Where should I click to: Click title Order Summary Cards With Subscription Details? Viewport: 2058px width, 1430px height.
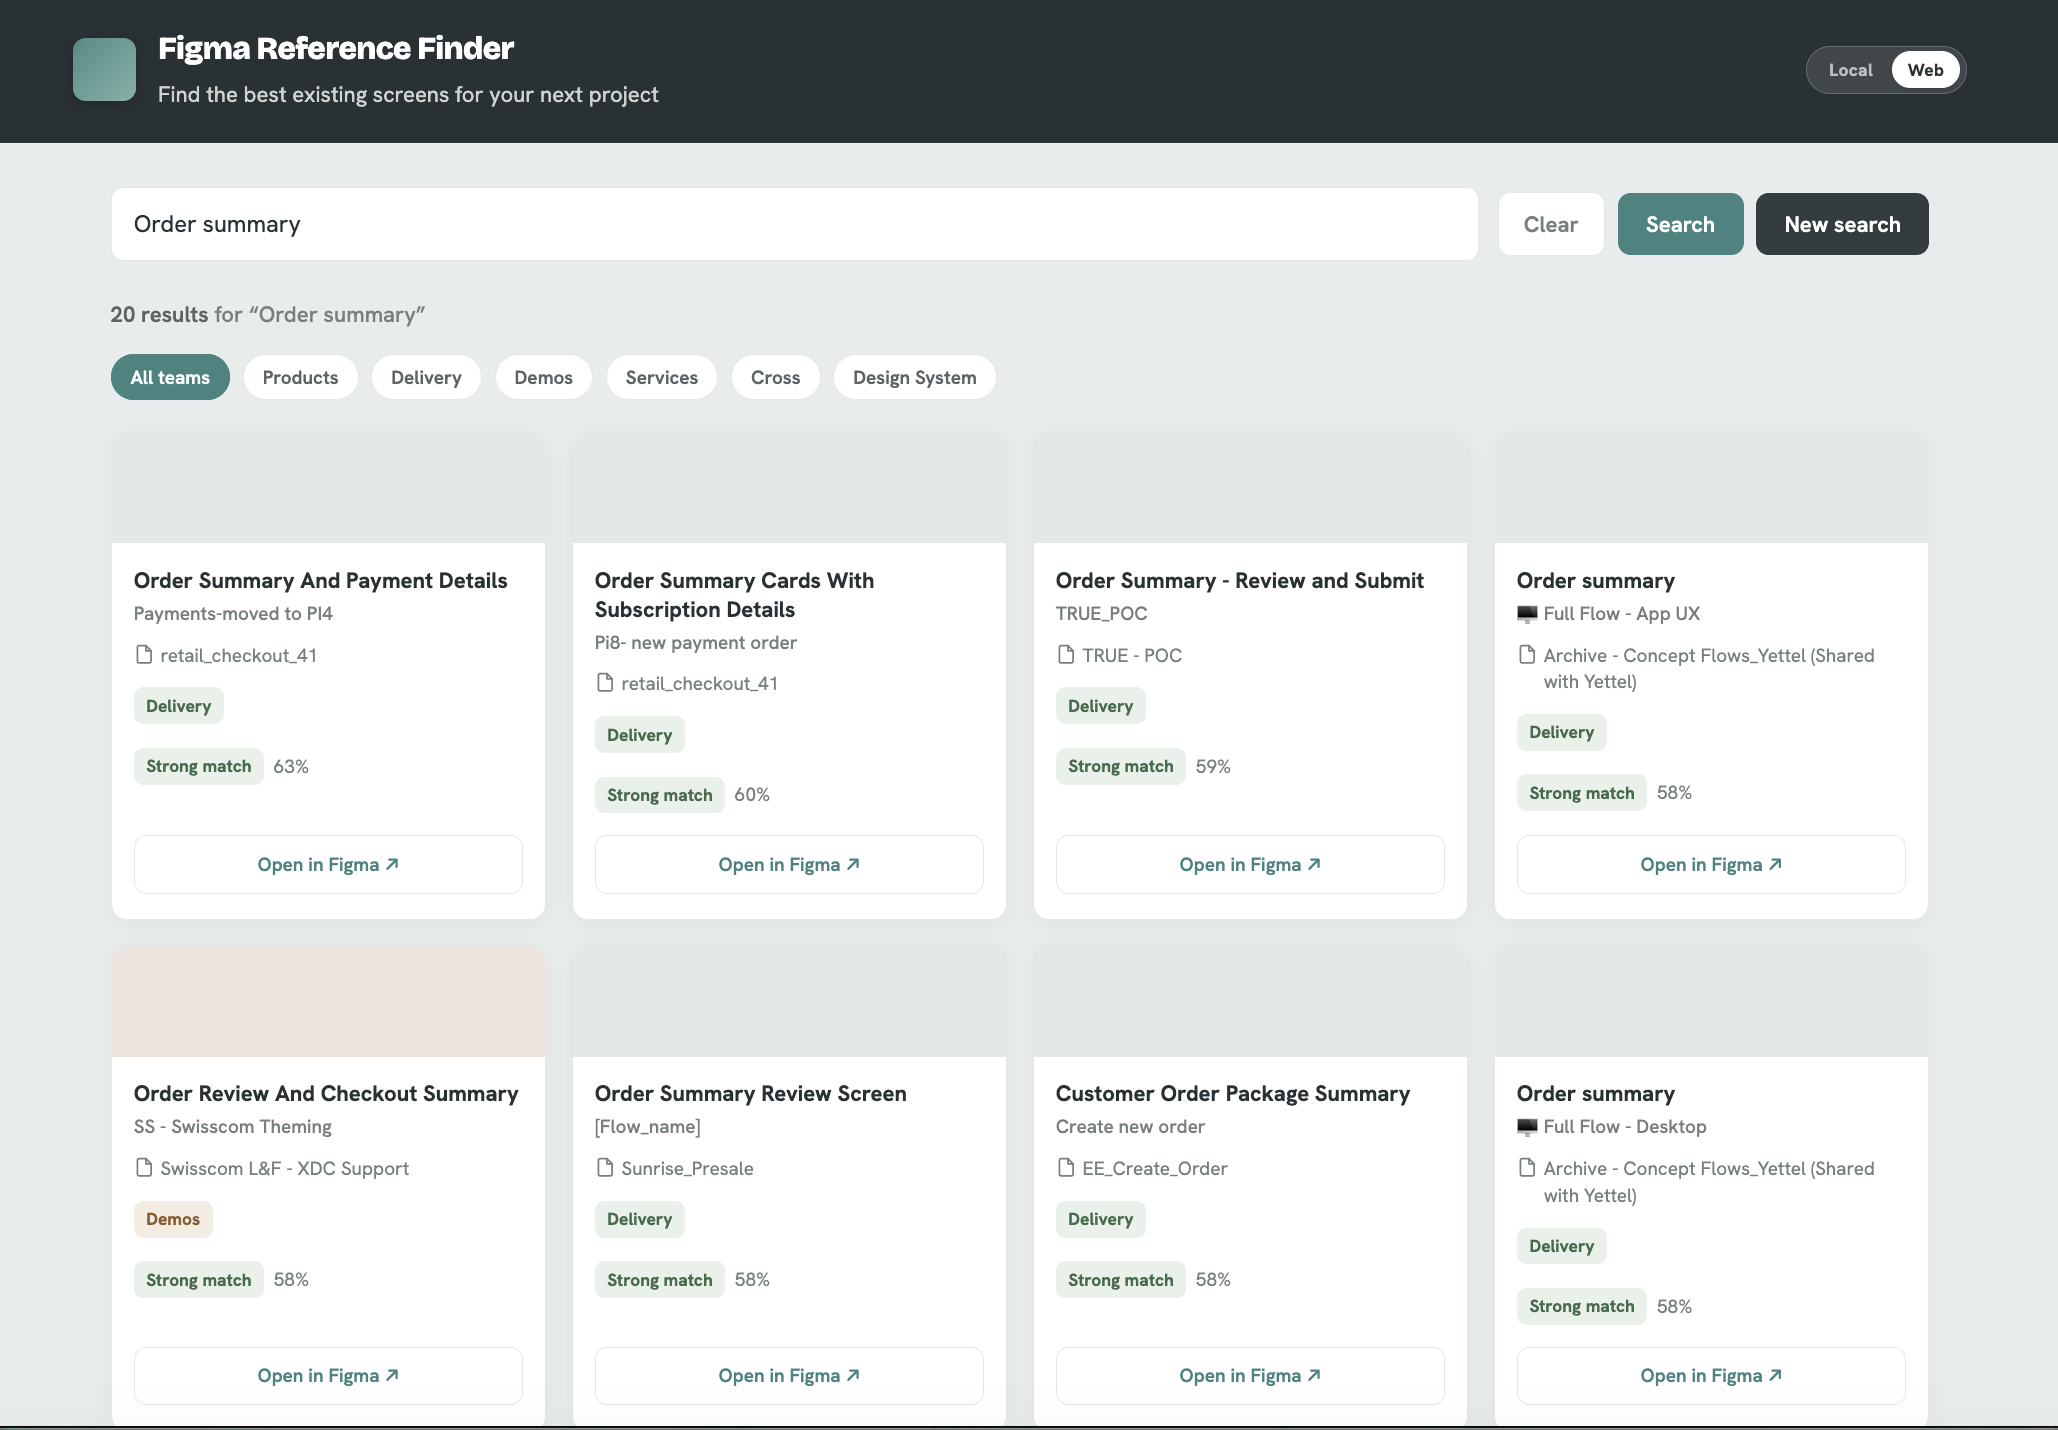(x=734, y=595)
